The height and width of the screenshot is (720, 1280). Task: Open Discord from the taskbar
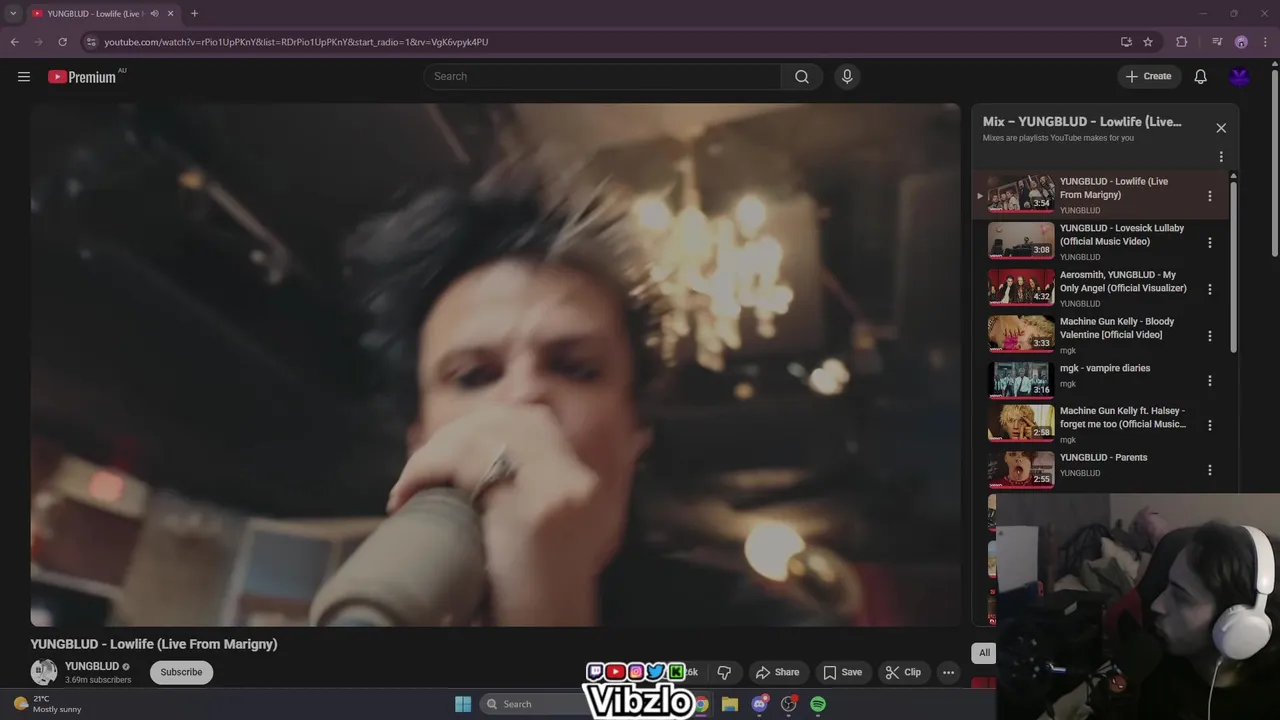pos(759,704)
